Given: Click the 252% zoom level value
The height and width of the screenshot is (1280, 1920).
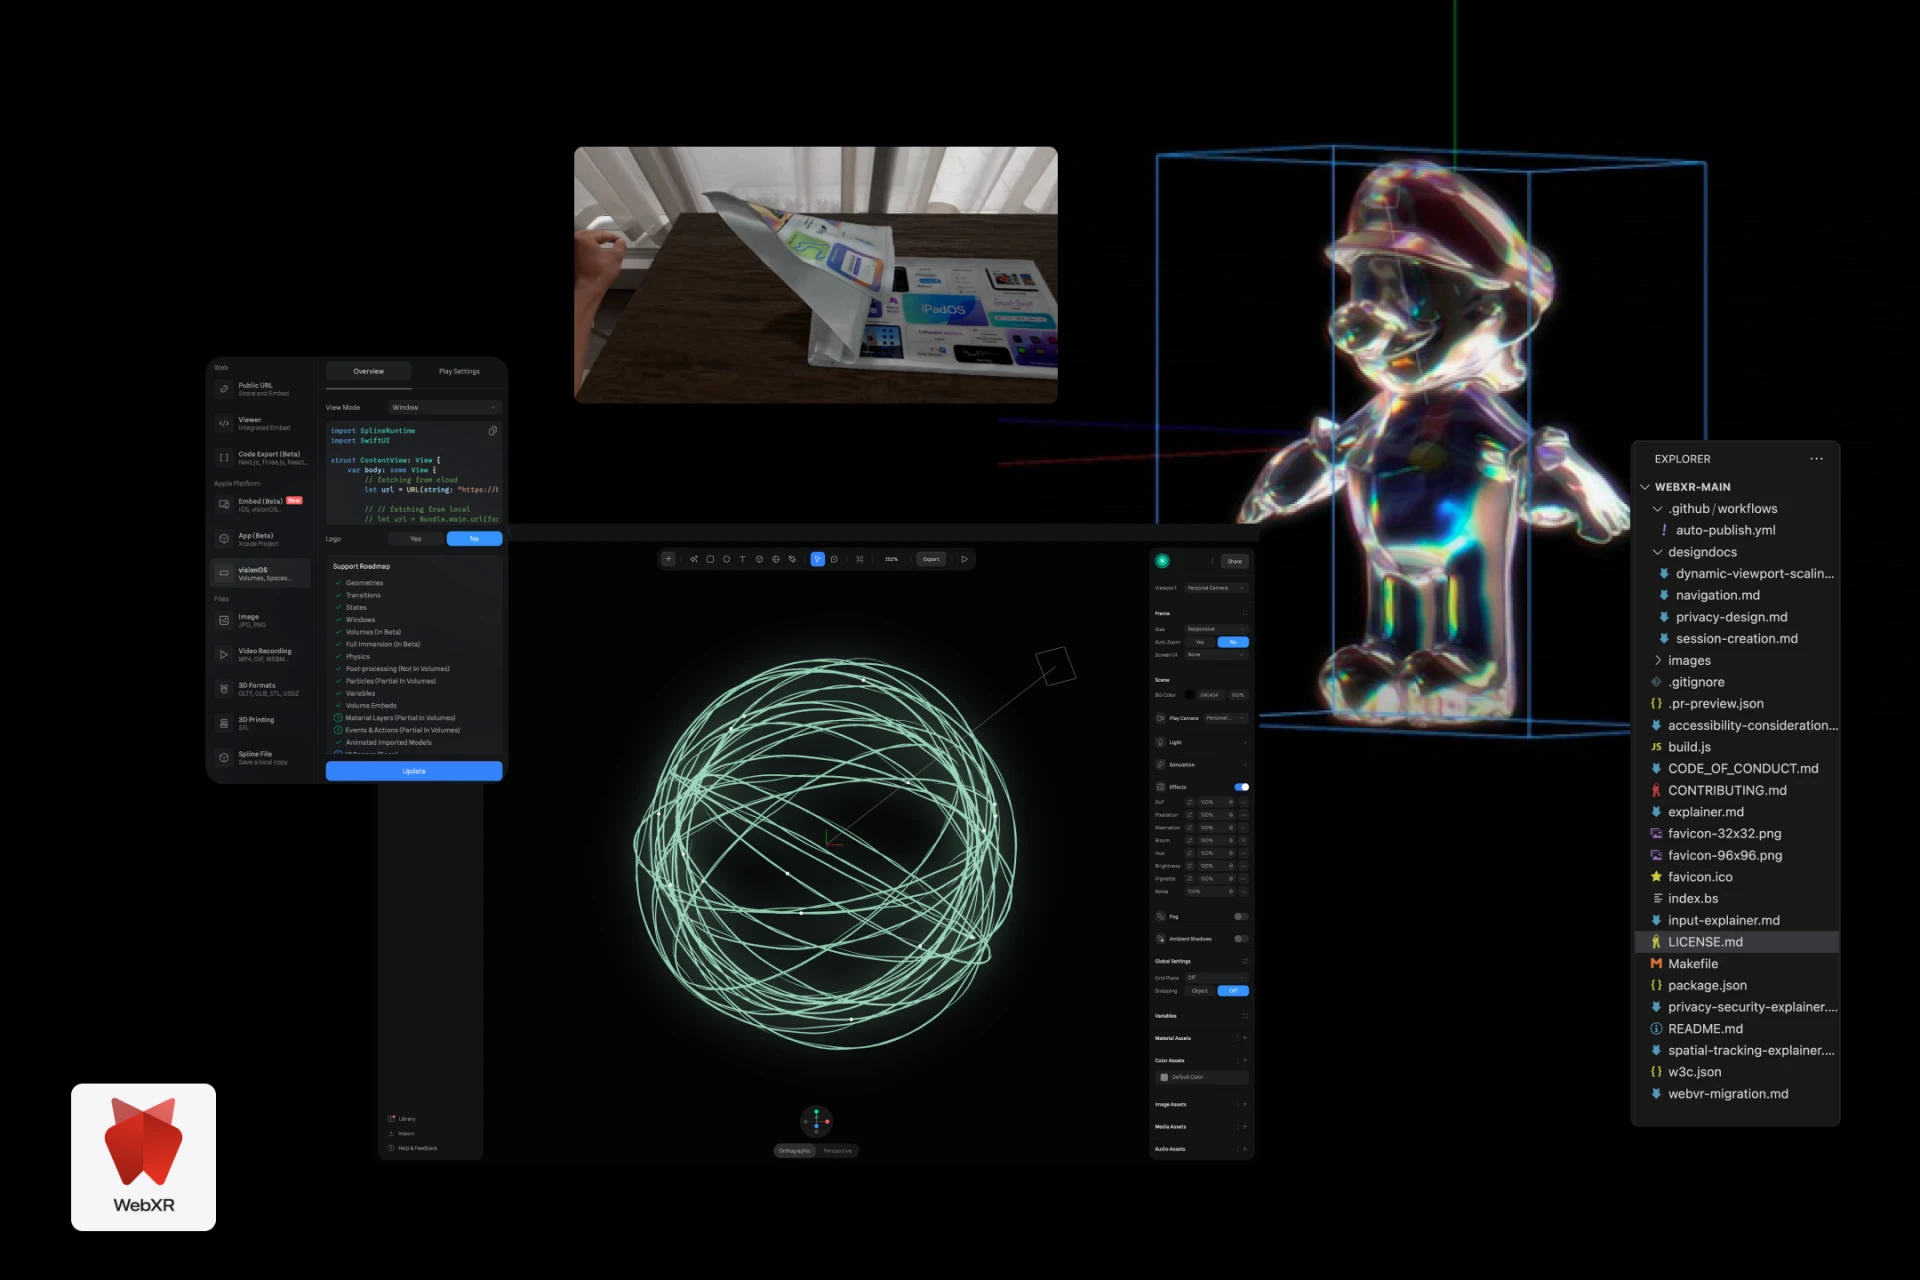Looking at the screenshot, I should [891, 559].
